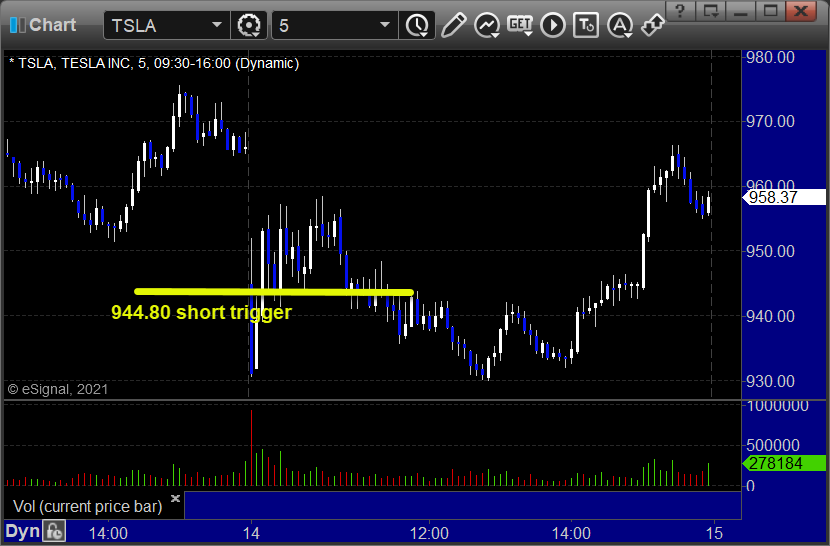Open the alerts circled-A icon
This screenshot has width=830, height=546.
[620, 25]
